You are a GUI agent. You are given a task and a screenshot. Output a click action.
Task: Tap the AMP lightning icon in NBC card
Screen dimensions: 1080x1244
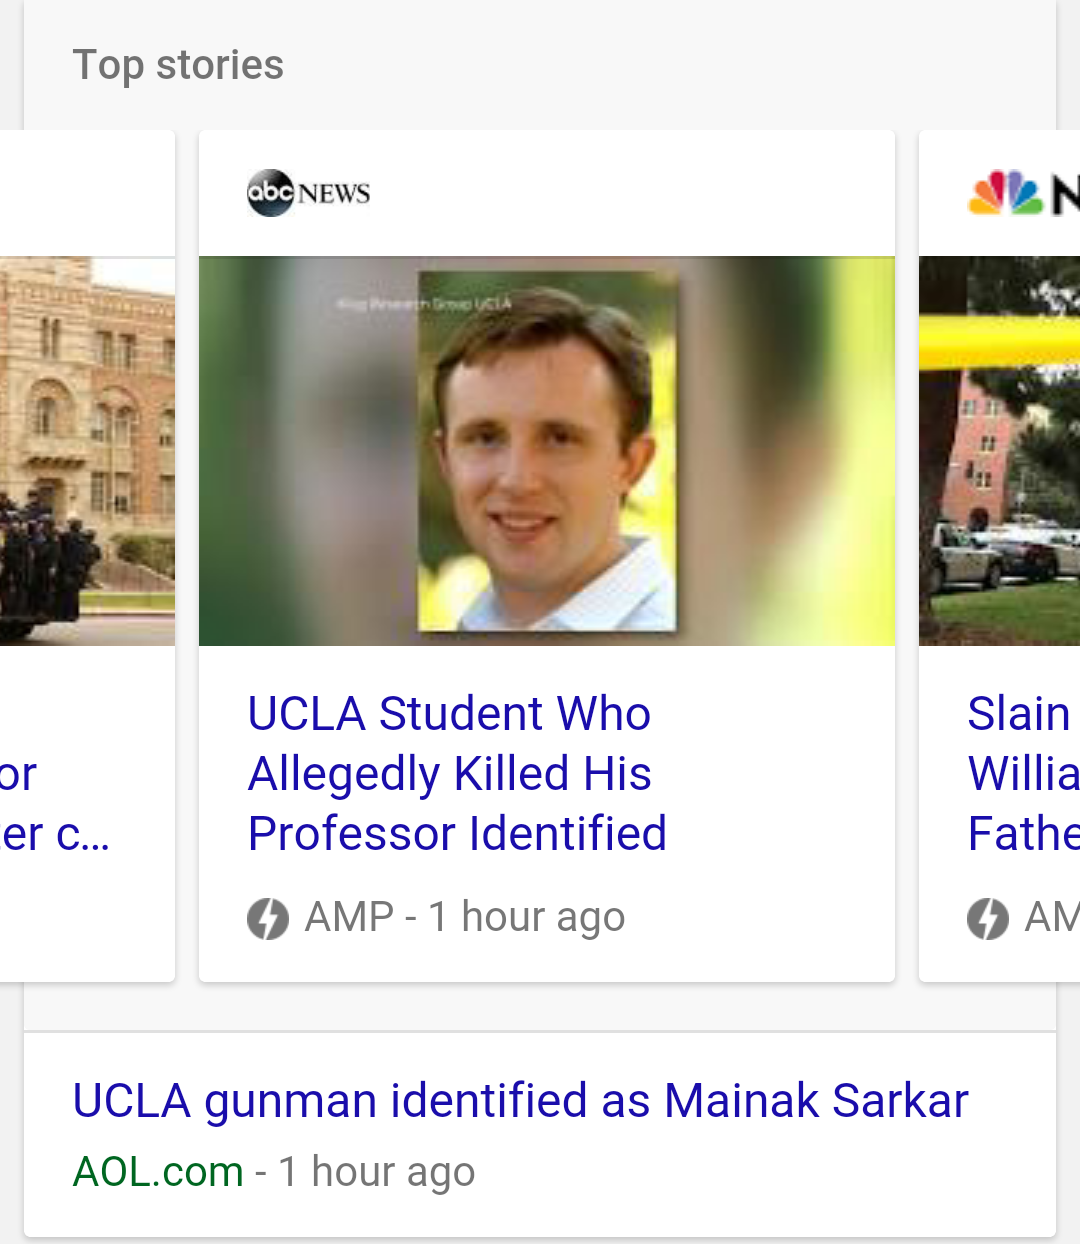click(x=988, y=918)
